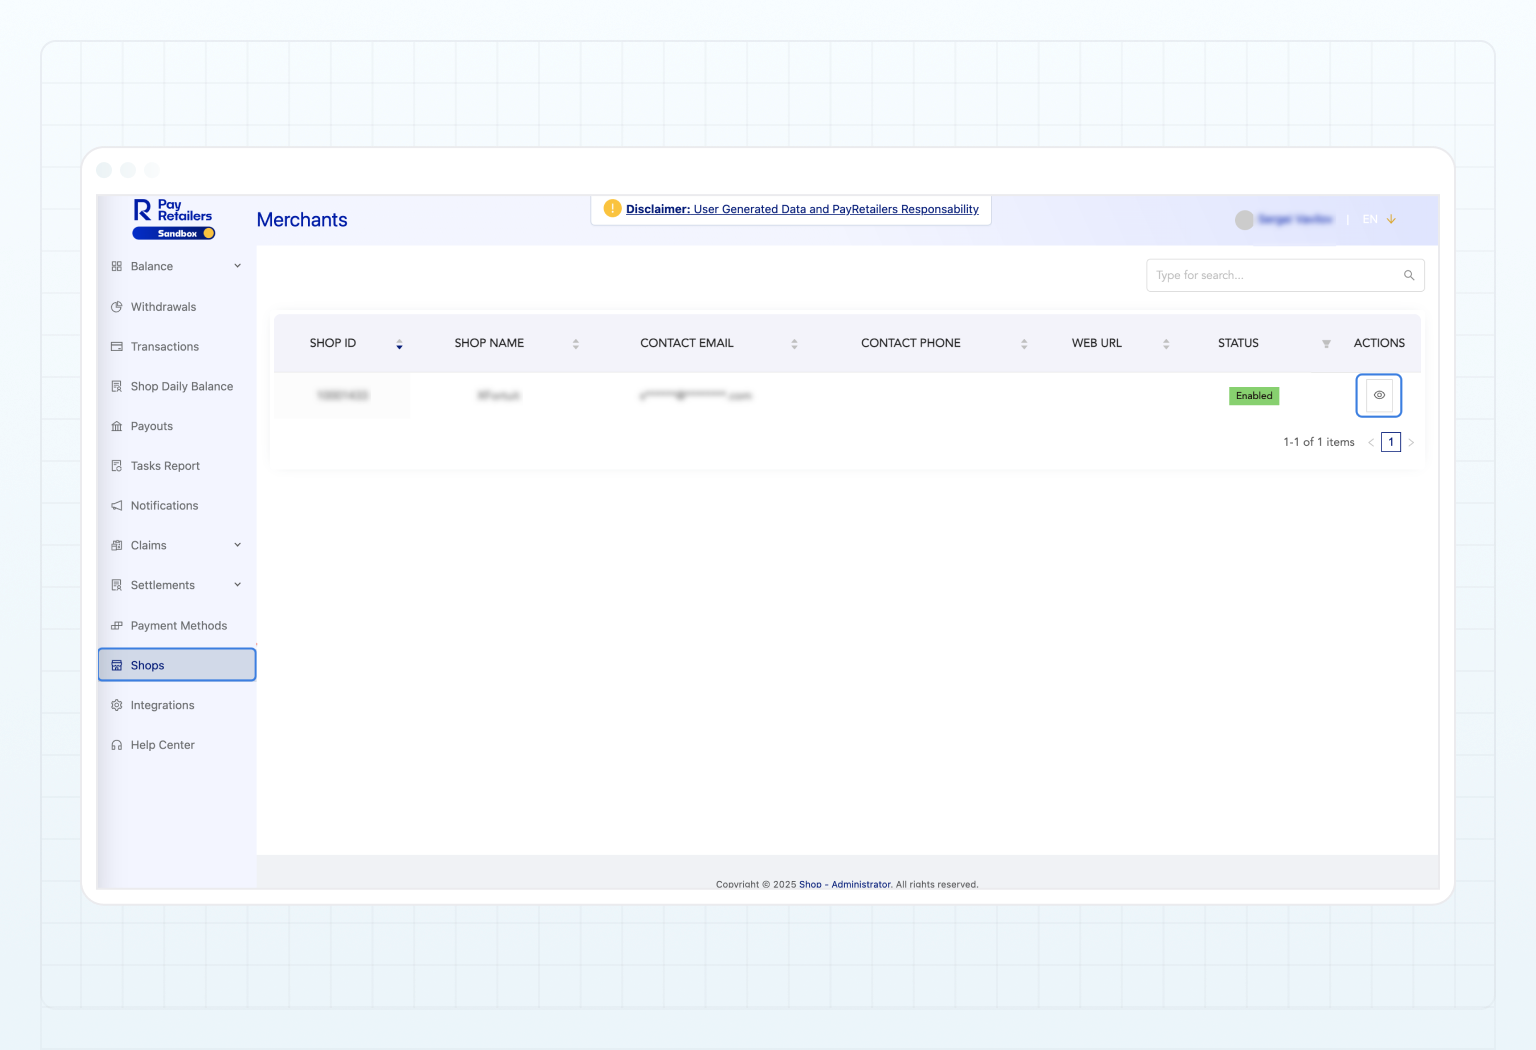The height and width of the screenshot is (1050, 1536).
Task: Click the Shop link in footer
Action: point(810,884)
